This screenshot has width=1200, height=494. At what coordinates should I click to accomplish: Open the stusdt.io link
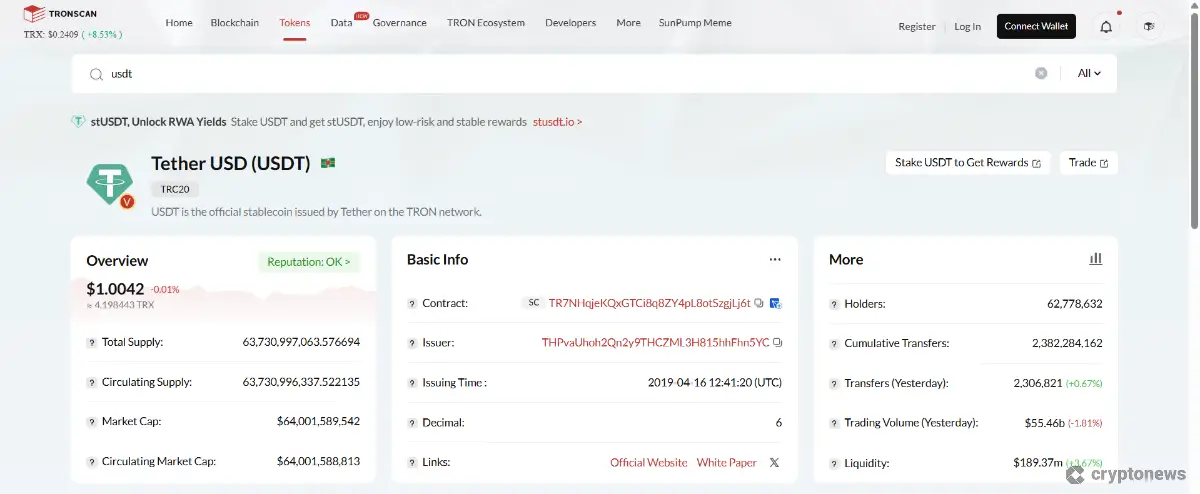(x=558, y=122)
